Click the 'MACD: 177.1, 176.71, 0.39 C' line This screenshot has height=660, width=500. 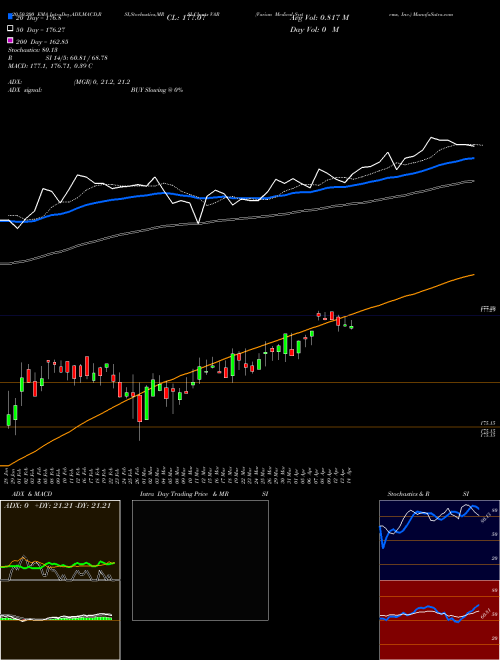(51, 66)
